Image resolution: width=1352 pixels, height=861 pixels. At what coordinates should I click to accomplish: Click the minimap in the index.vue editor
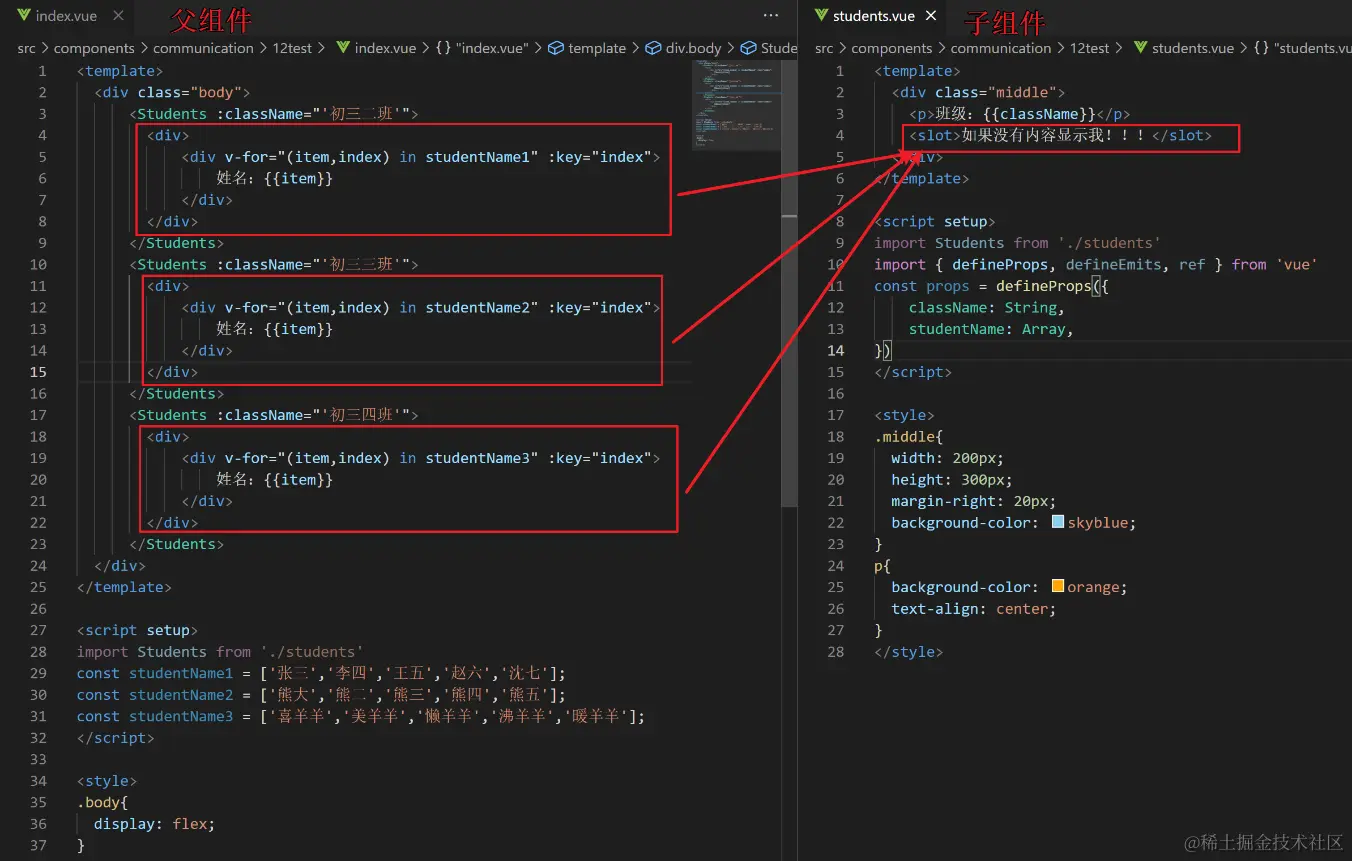[736, 105]
